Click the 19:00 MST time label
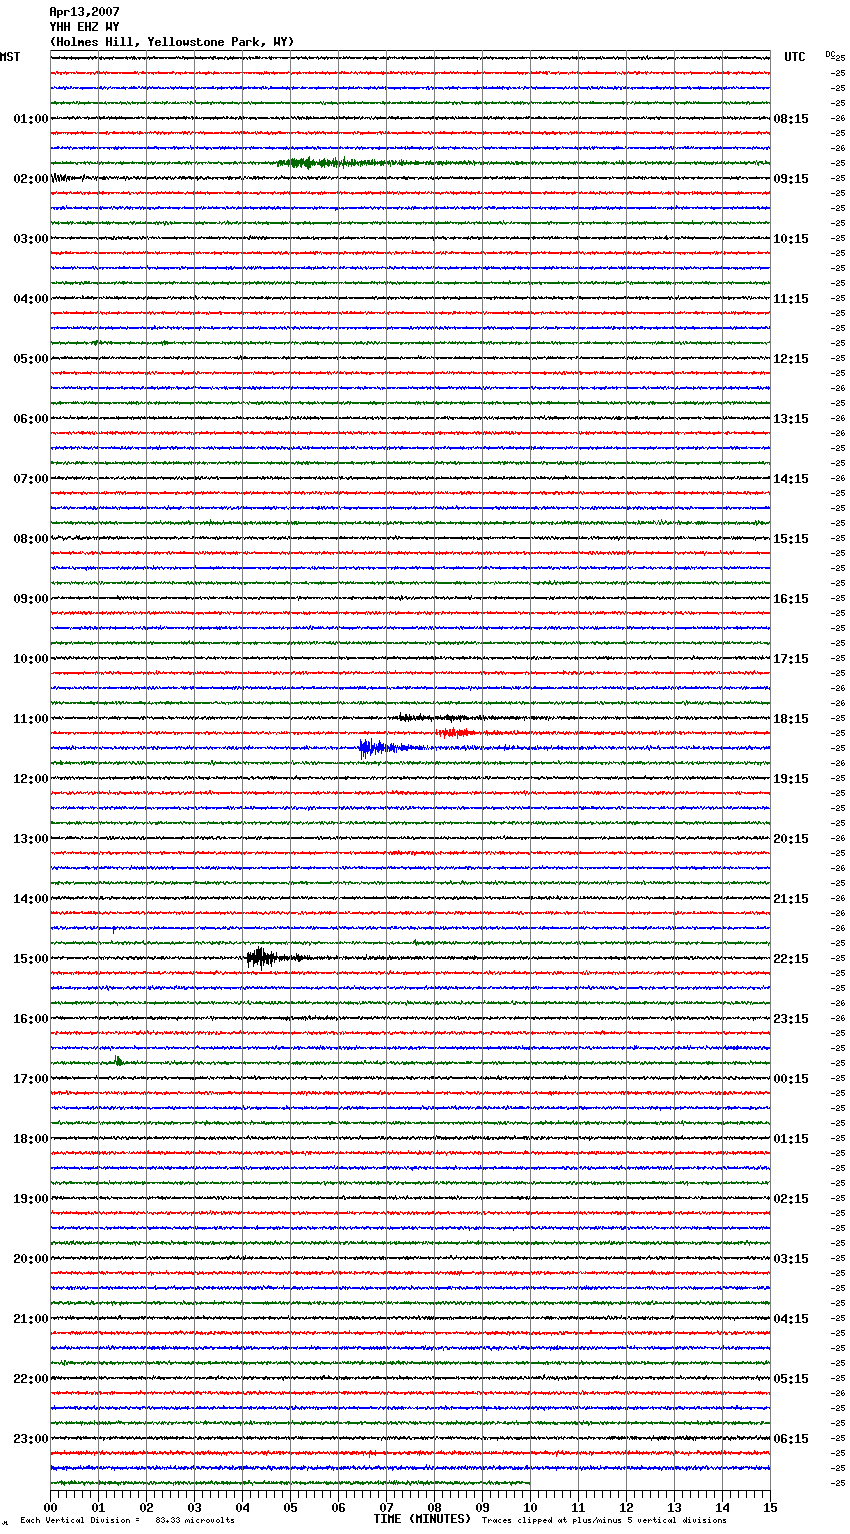The height and width of the screenshot is (1534, 850). (30, 1199)
